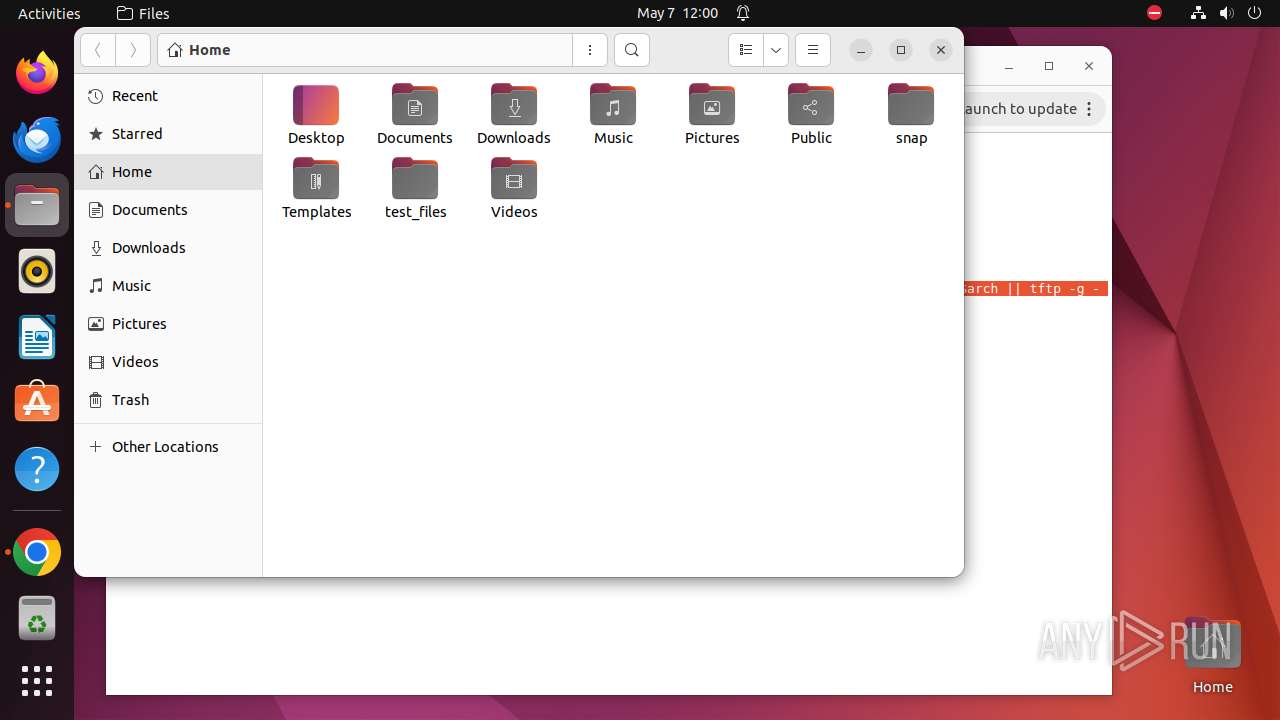Open the hamburger main menu
This screenshot has width=1280, height=720.
click(813, 50)
